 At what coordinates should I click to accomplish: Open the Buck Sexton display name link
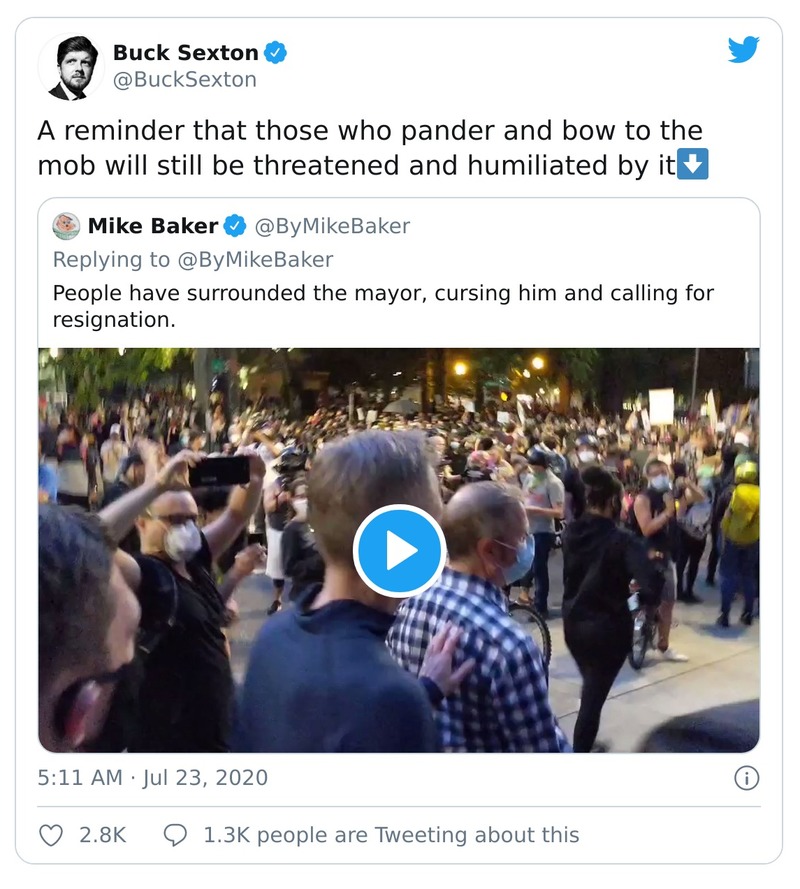point(185,53)
